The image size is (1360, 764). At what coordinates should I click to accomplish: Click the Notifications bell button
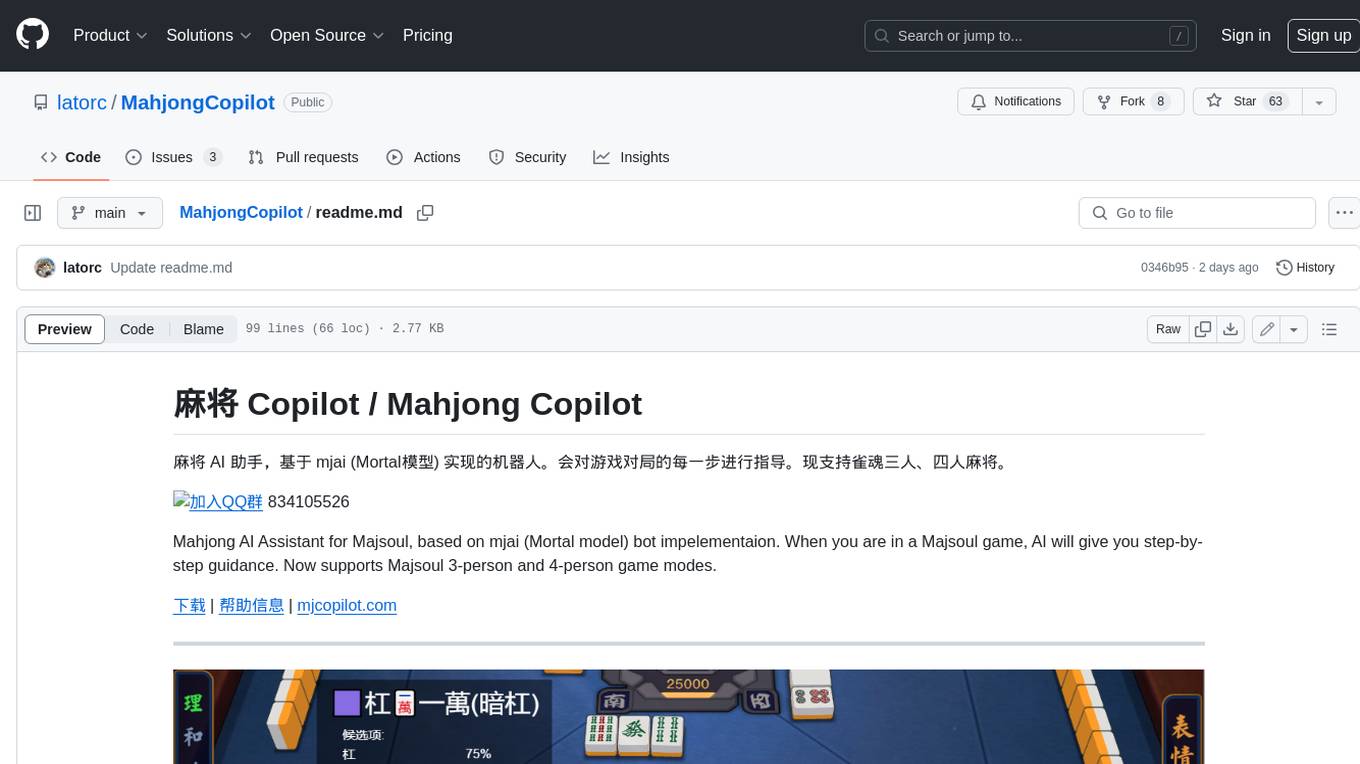[x=1016, y=101]
